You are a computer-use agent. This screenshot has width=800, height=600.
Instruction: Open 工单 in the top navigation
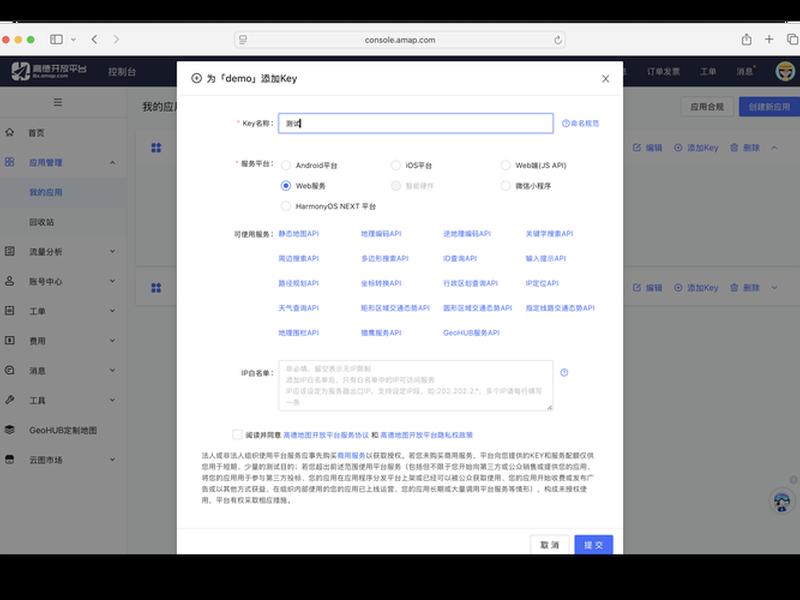[707, 71]
